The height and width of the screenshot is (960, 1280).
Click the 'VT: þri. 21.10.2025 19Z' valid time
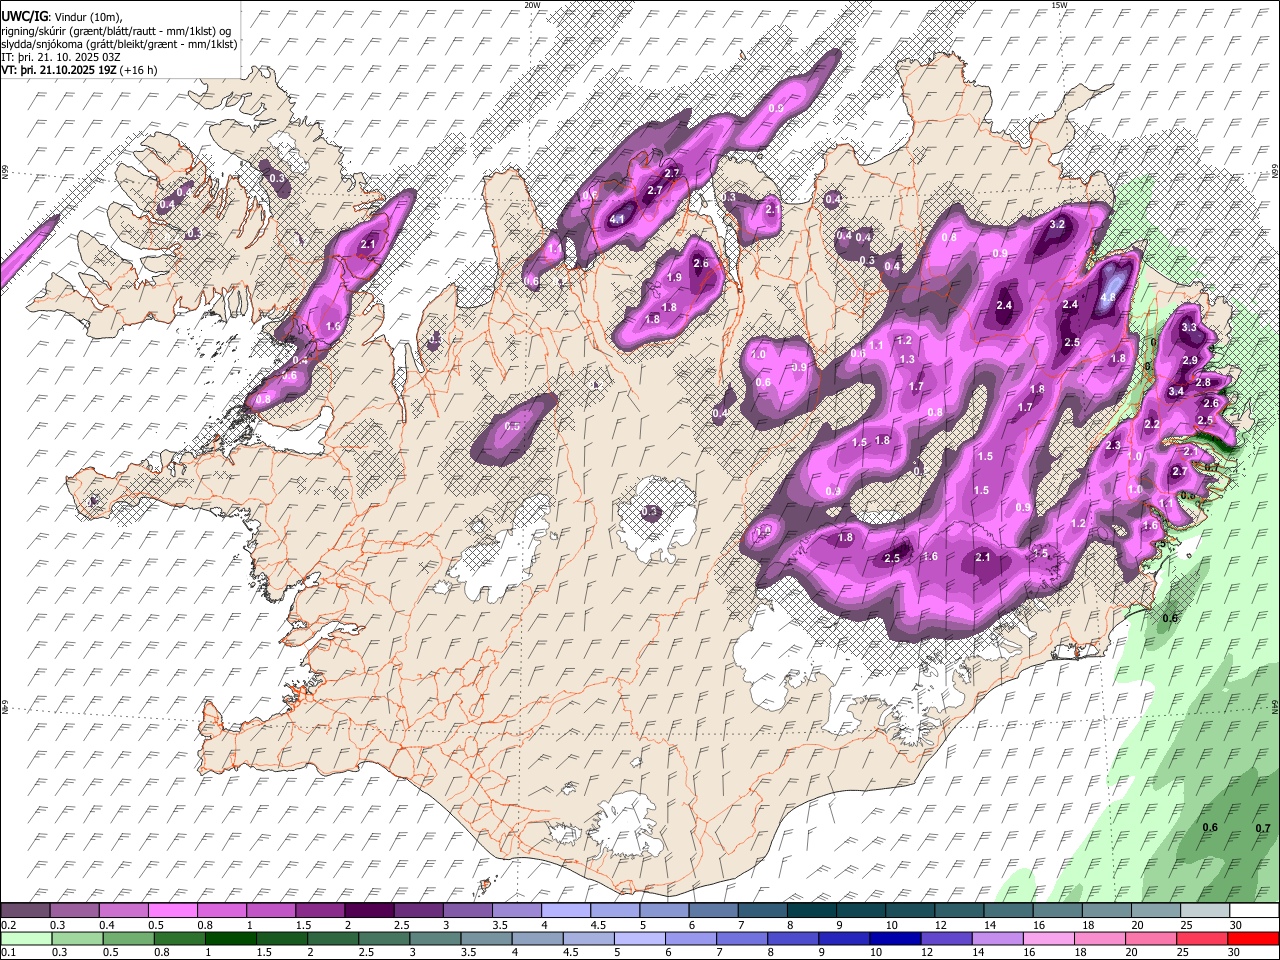[x=58, y=71]
